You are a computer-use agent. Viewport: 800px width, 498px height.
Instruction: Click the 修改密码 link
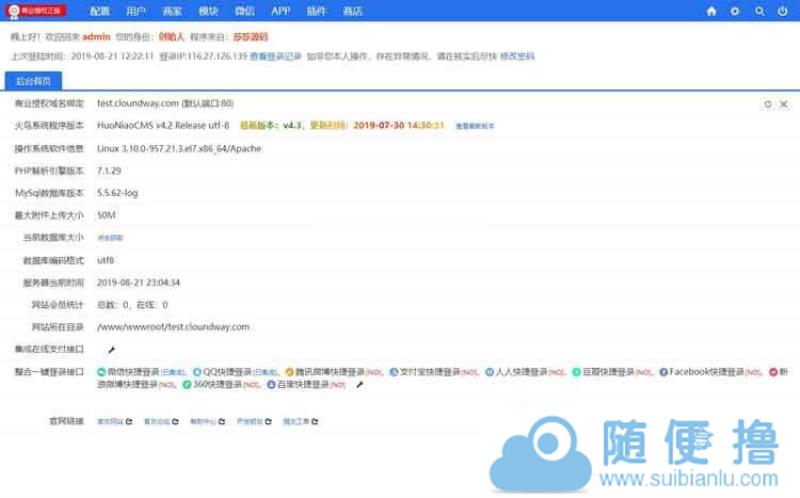[517, 57]
